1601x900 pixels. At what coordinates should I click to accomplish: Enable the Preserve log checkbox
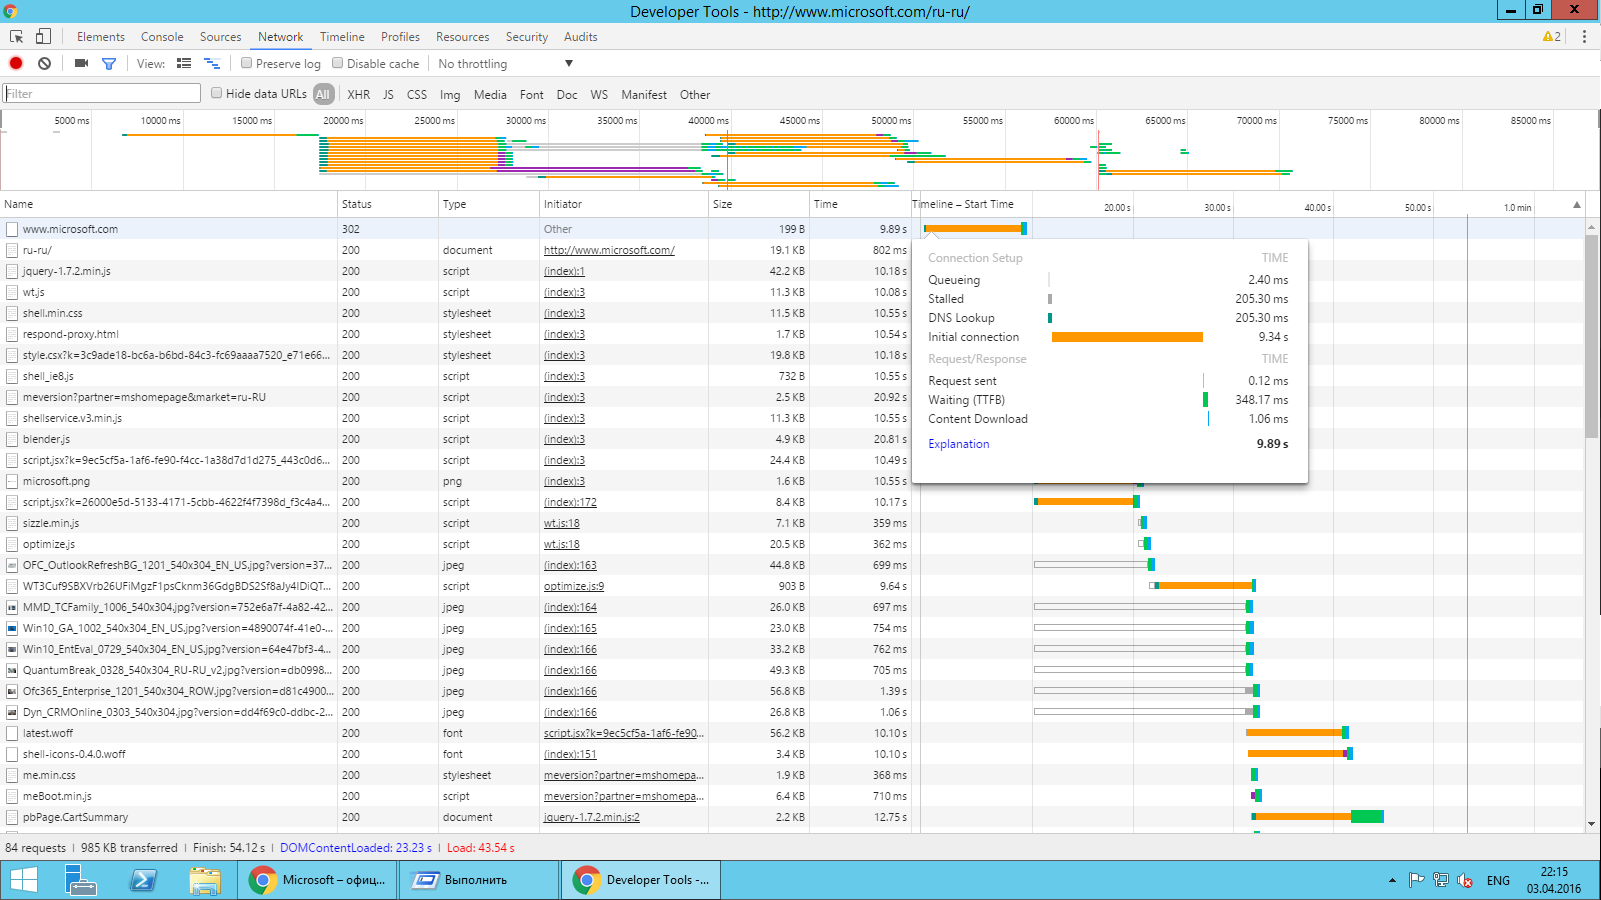246,63
